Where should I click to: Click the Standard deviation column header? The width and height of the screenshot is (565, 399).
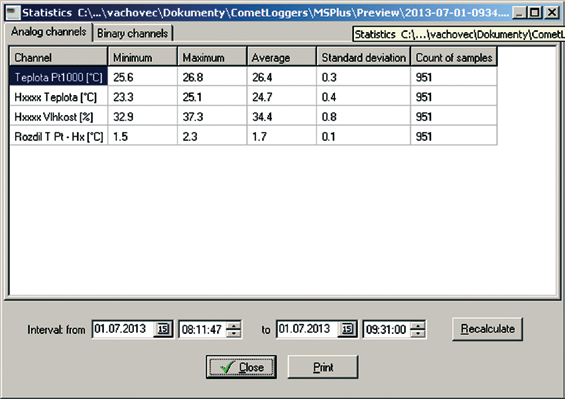click(x=363, y=57)
